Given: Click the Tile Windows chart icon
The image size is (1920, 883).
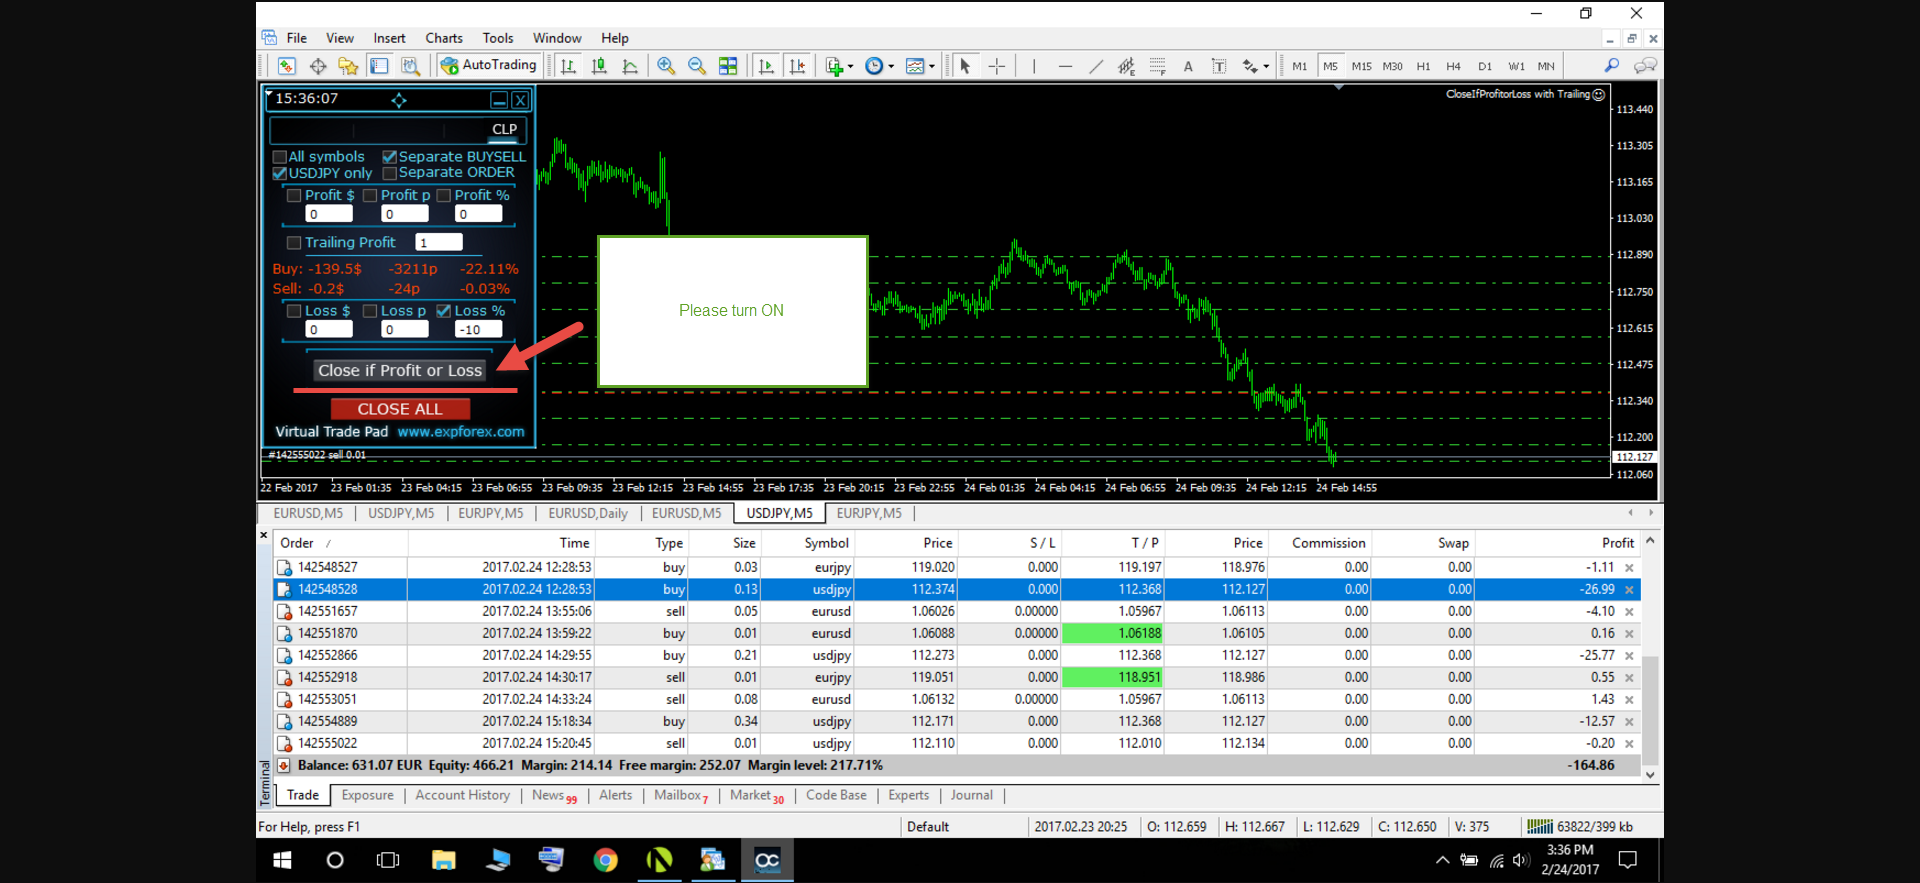Looking at the screenshot, I should pyautogui.click(x=728, y=66).
